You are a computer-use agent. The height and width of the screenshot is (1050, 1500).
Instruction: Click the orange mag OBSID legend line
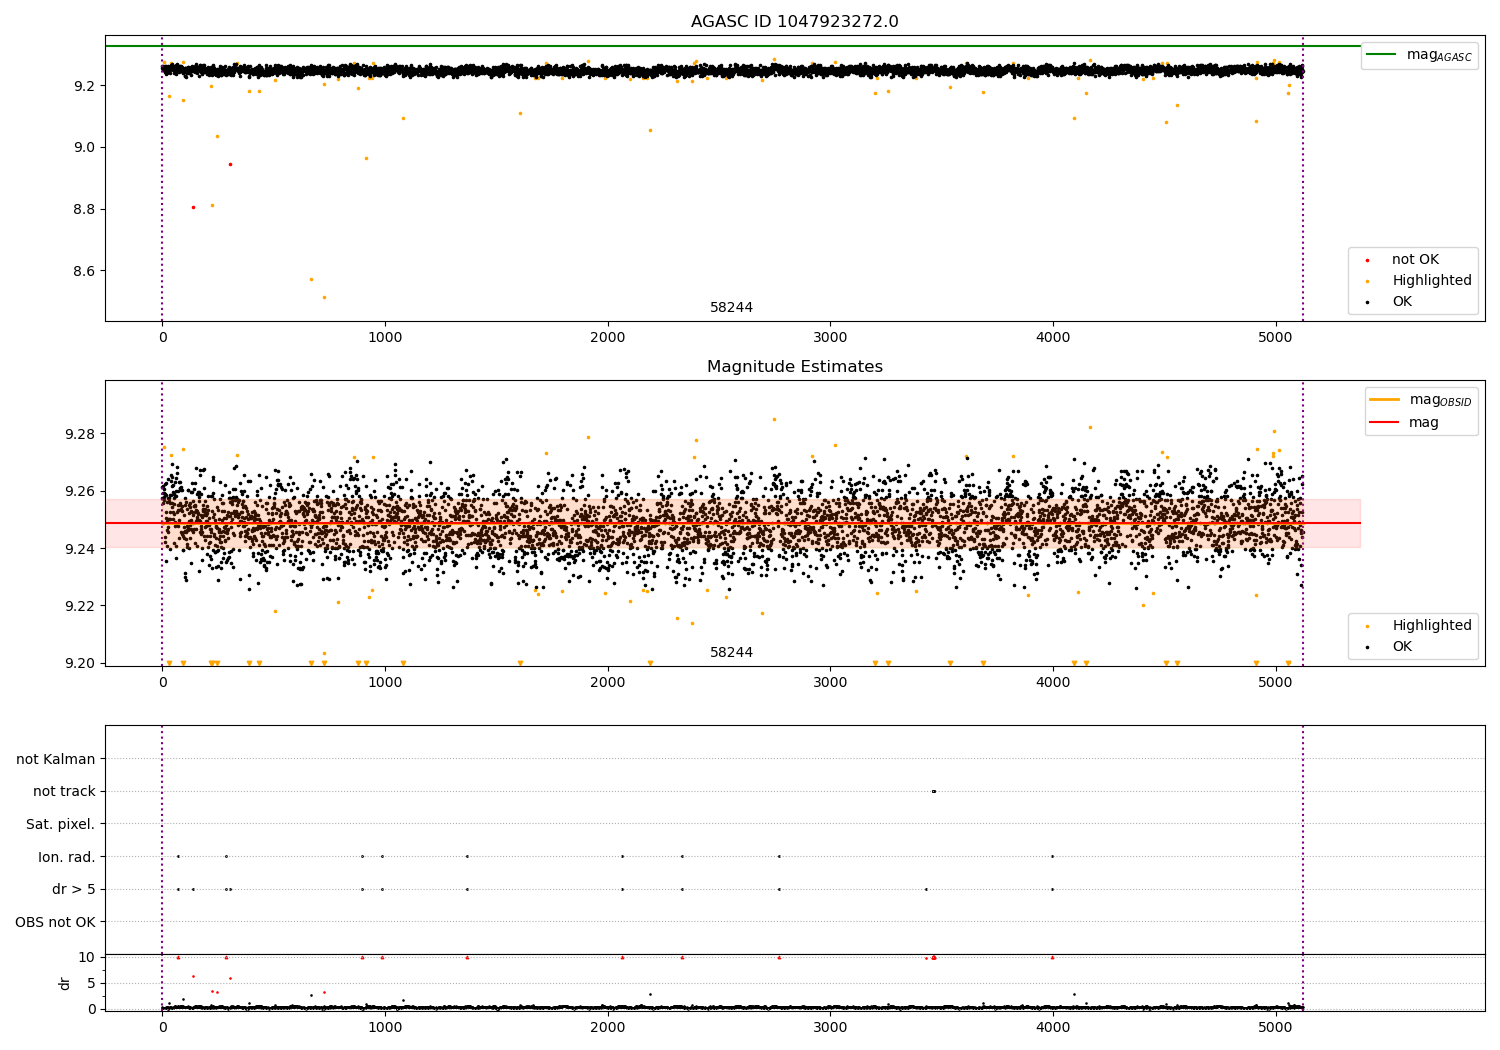[1385, 399]
